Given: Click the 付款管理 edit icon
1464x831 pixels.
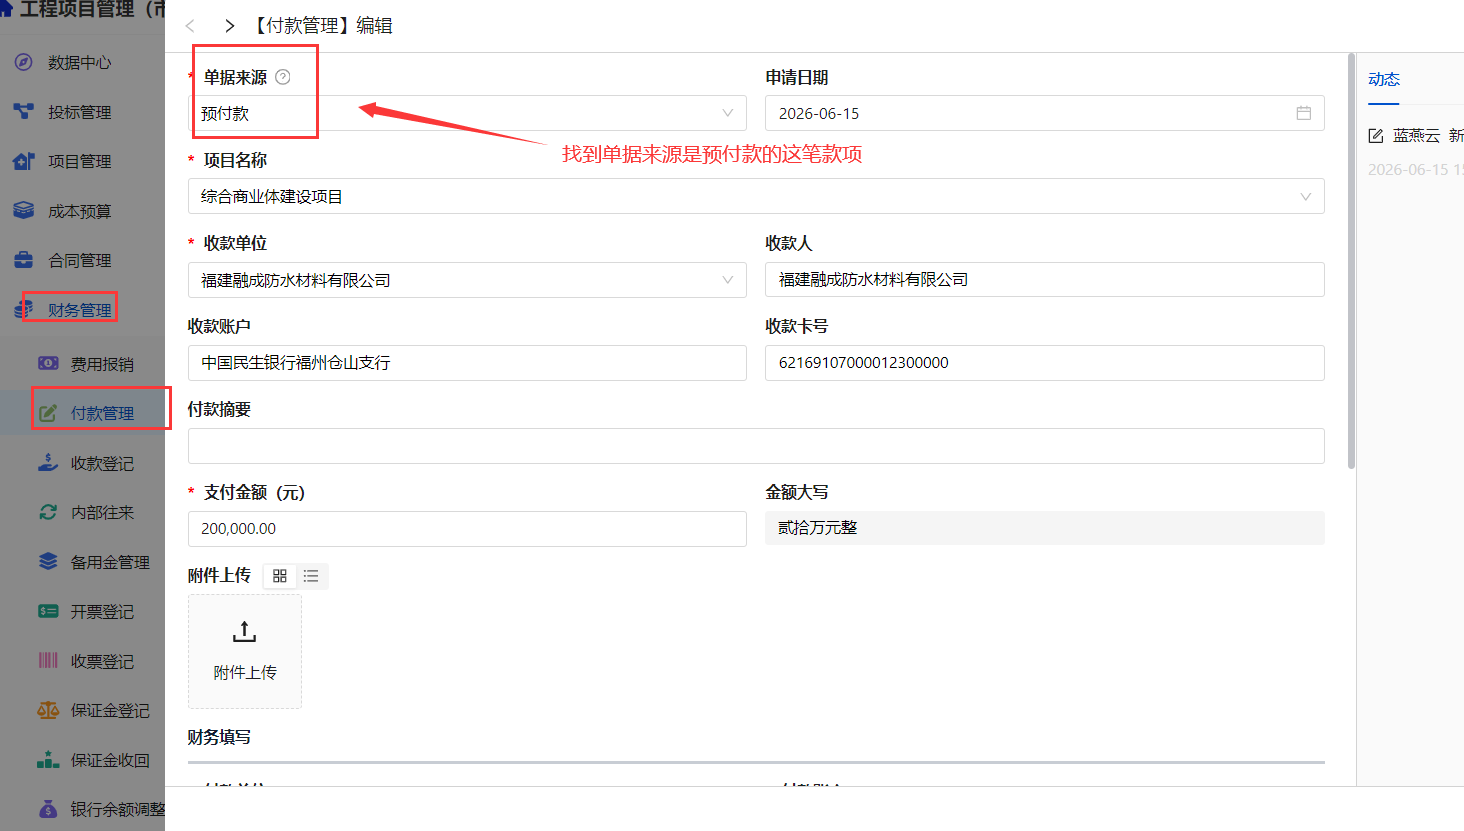Looking at the screenshot, I should (48, 413).
